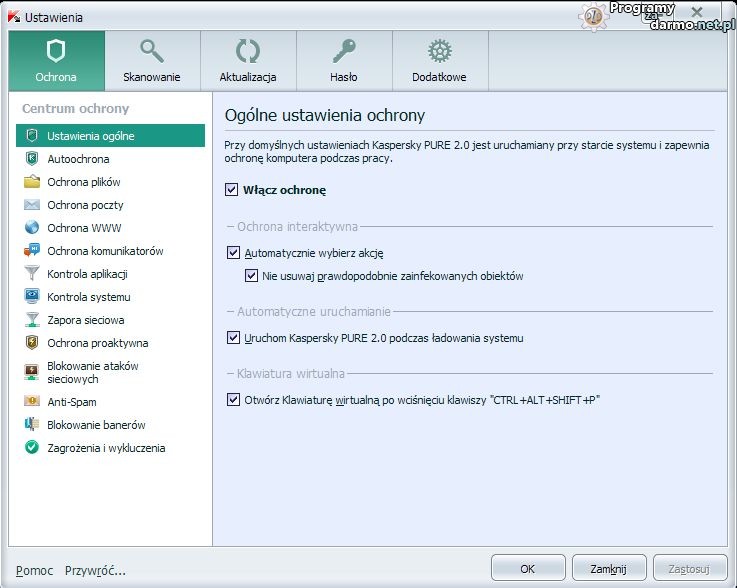The width and height of the screenshot is (737, 588).
Task: Toggle Otwórz Klawiaturę wirtualną hotkey checkbox
Action: tap(233, 400)
